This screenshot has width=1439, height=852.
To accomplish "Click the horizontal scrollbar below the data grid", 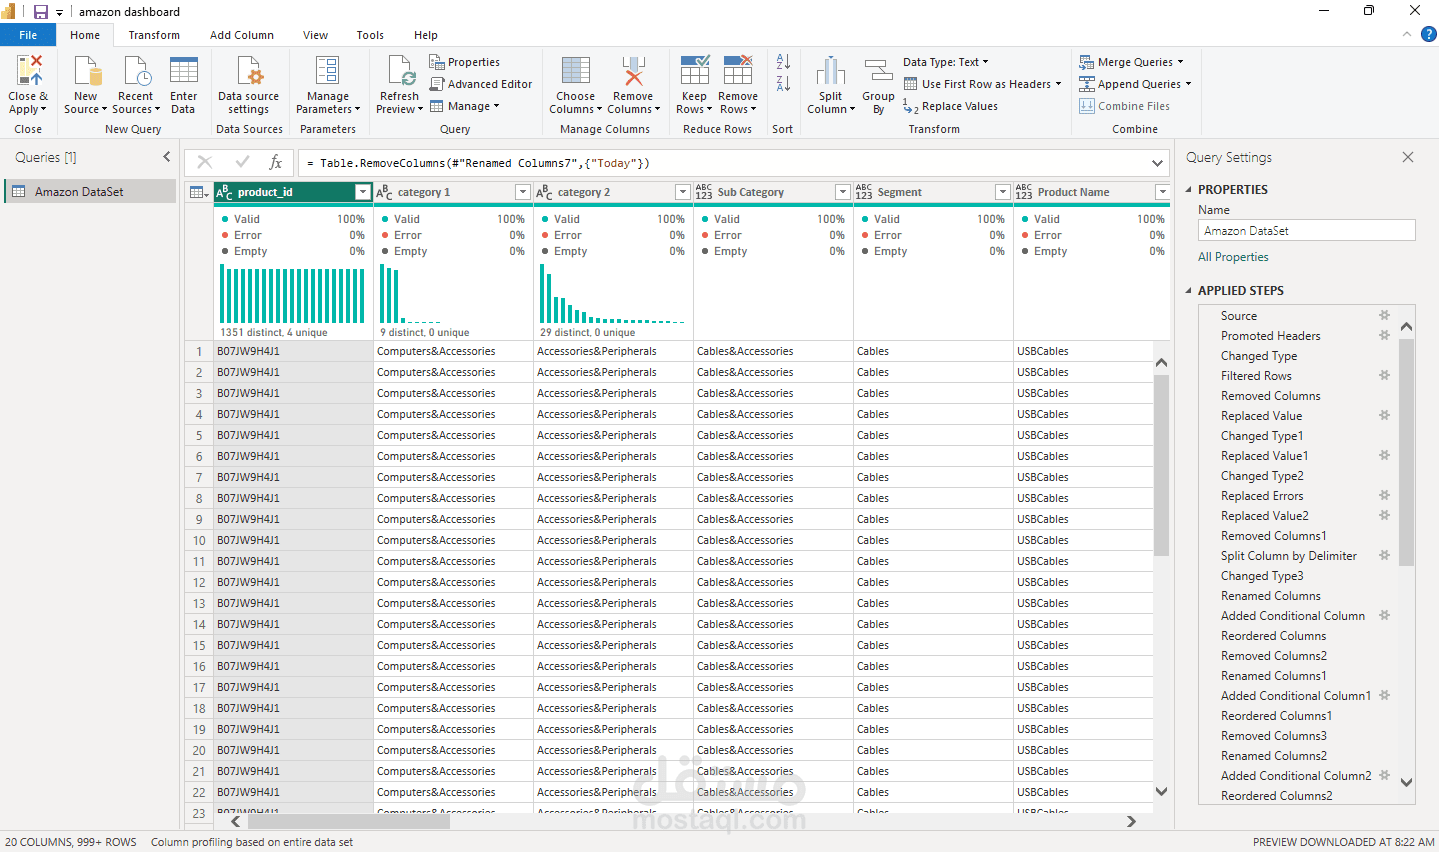I will click(x=340, y=822).
